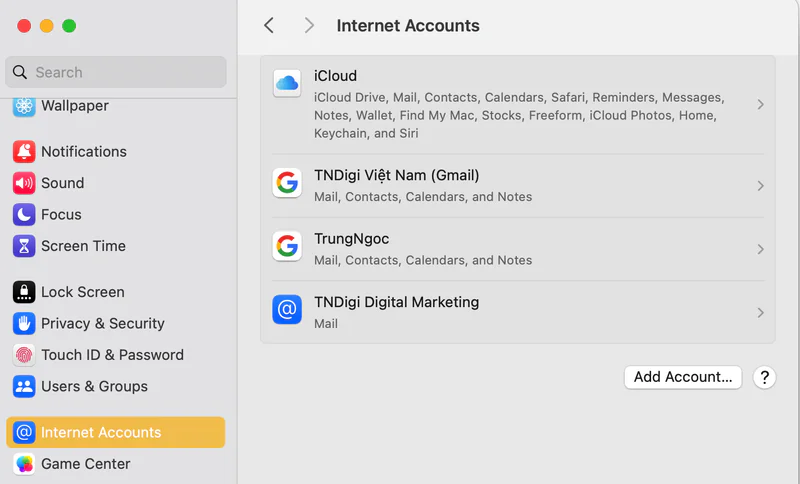Click the iCloud cloud icon
This screenshot has height=484, width=800.
coord(287,83)
